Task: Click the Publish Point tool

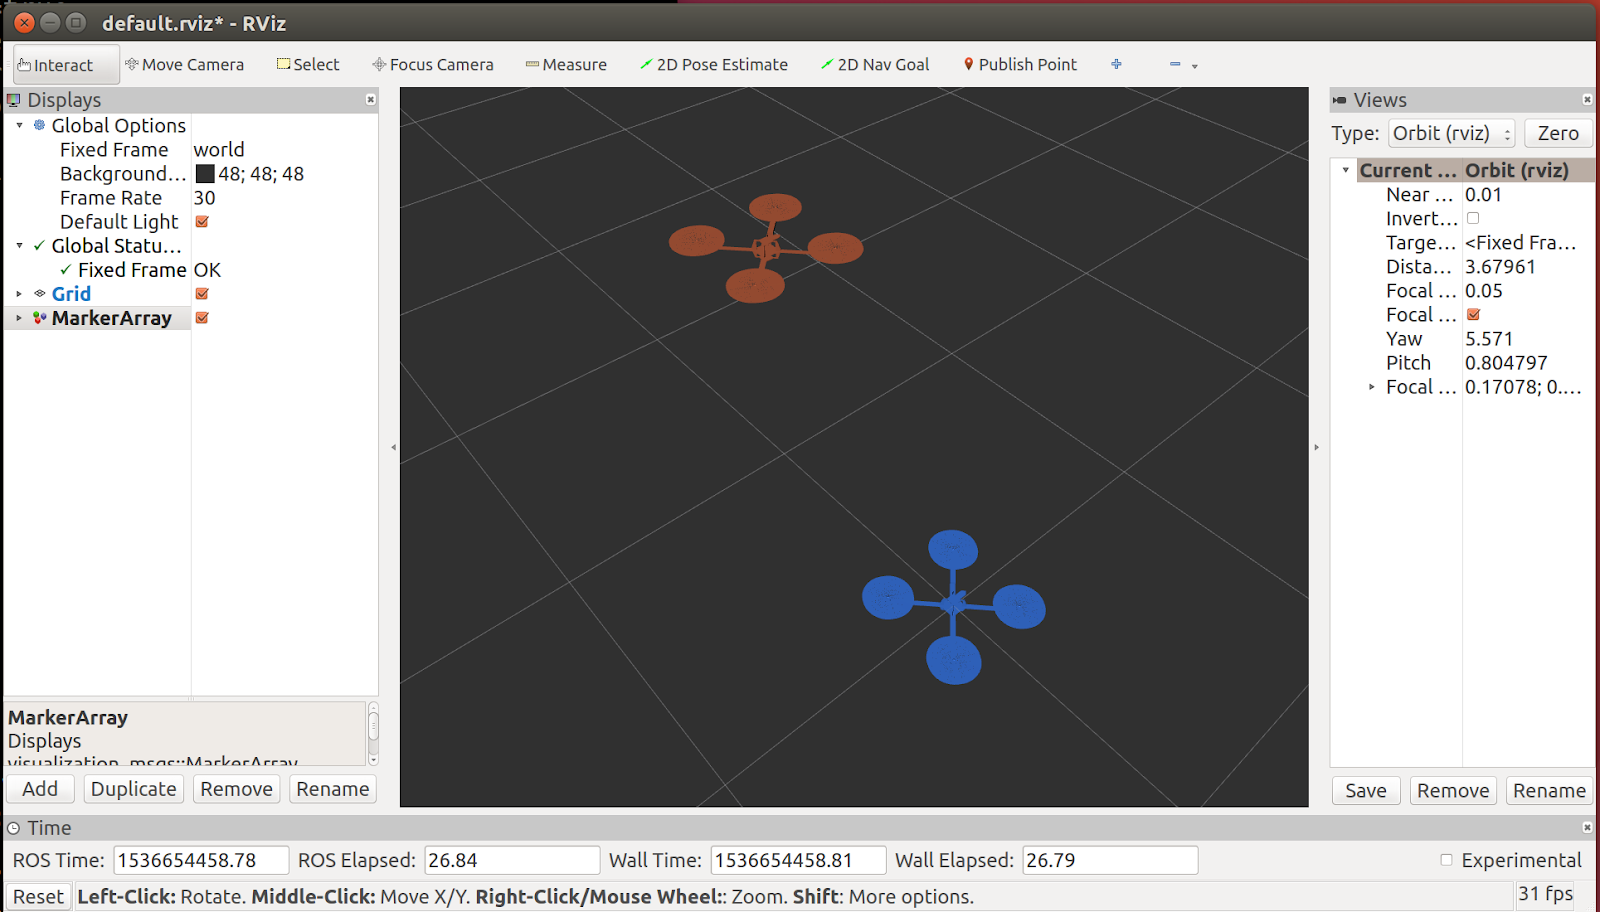Action: point(1019,65)
